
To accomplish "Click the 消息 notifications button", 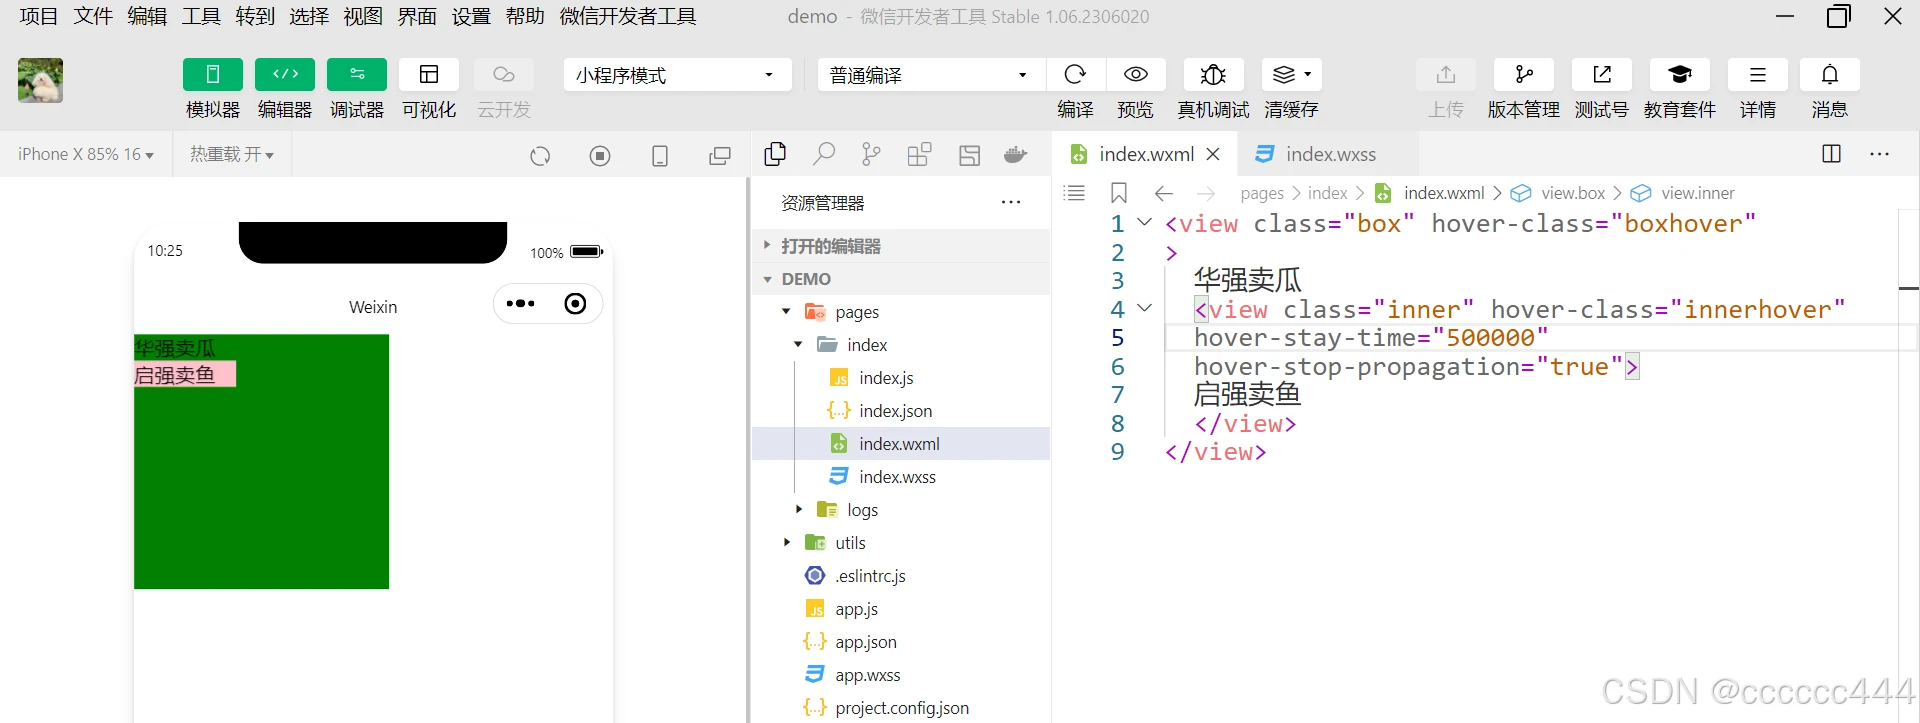I will [x=1829, y=75].
